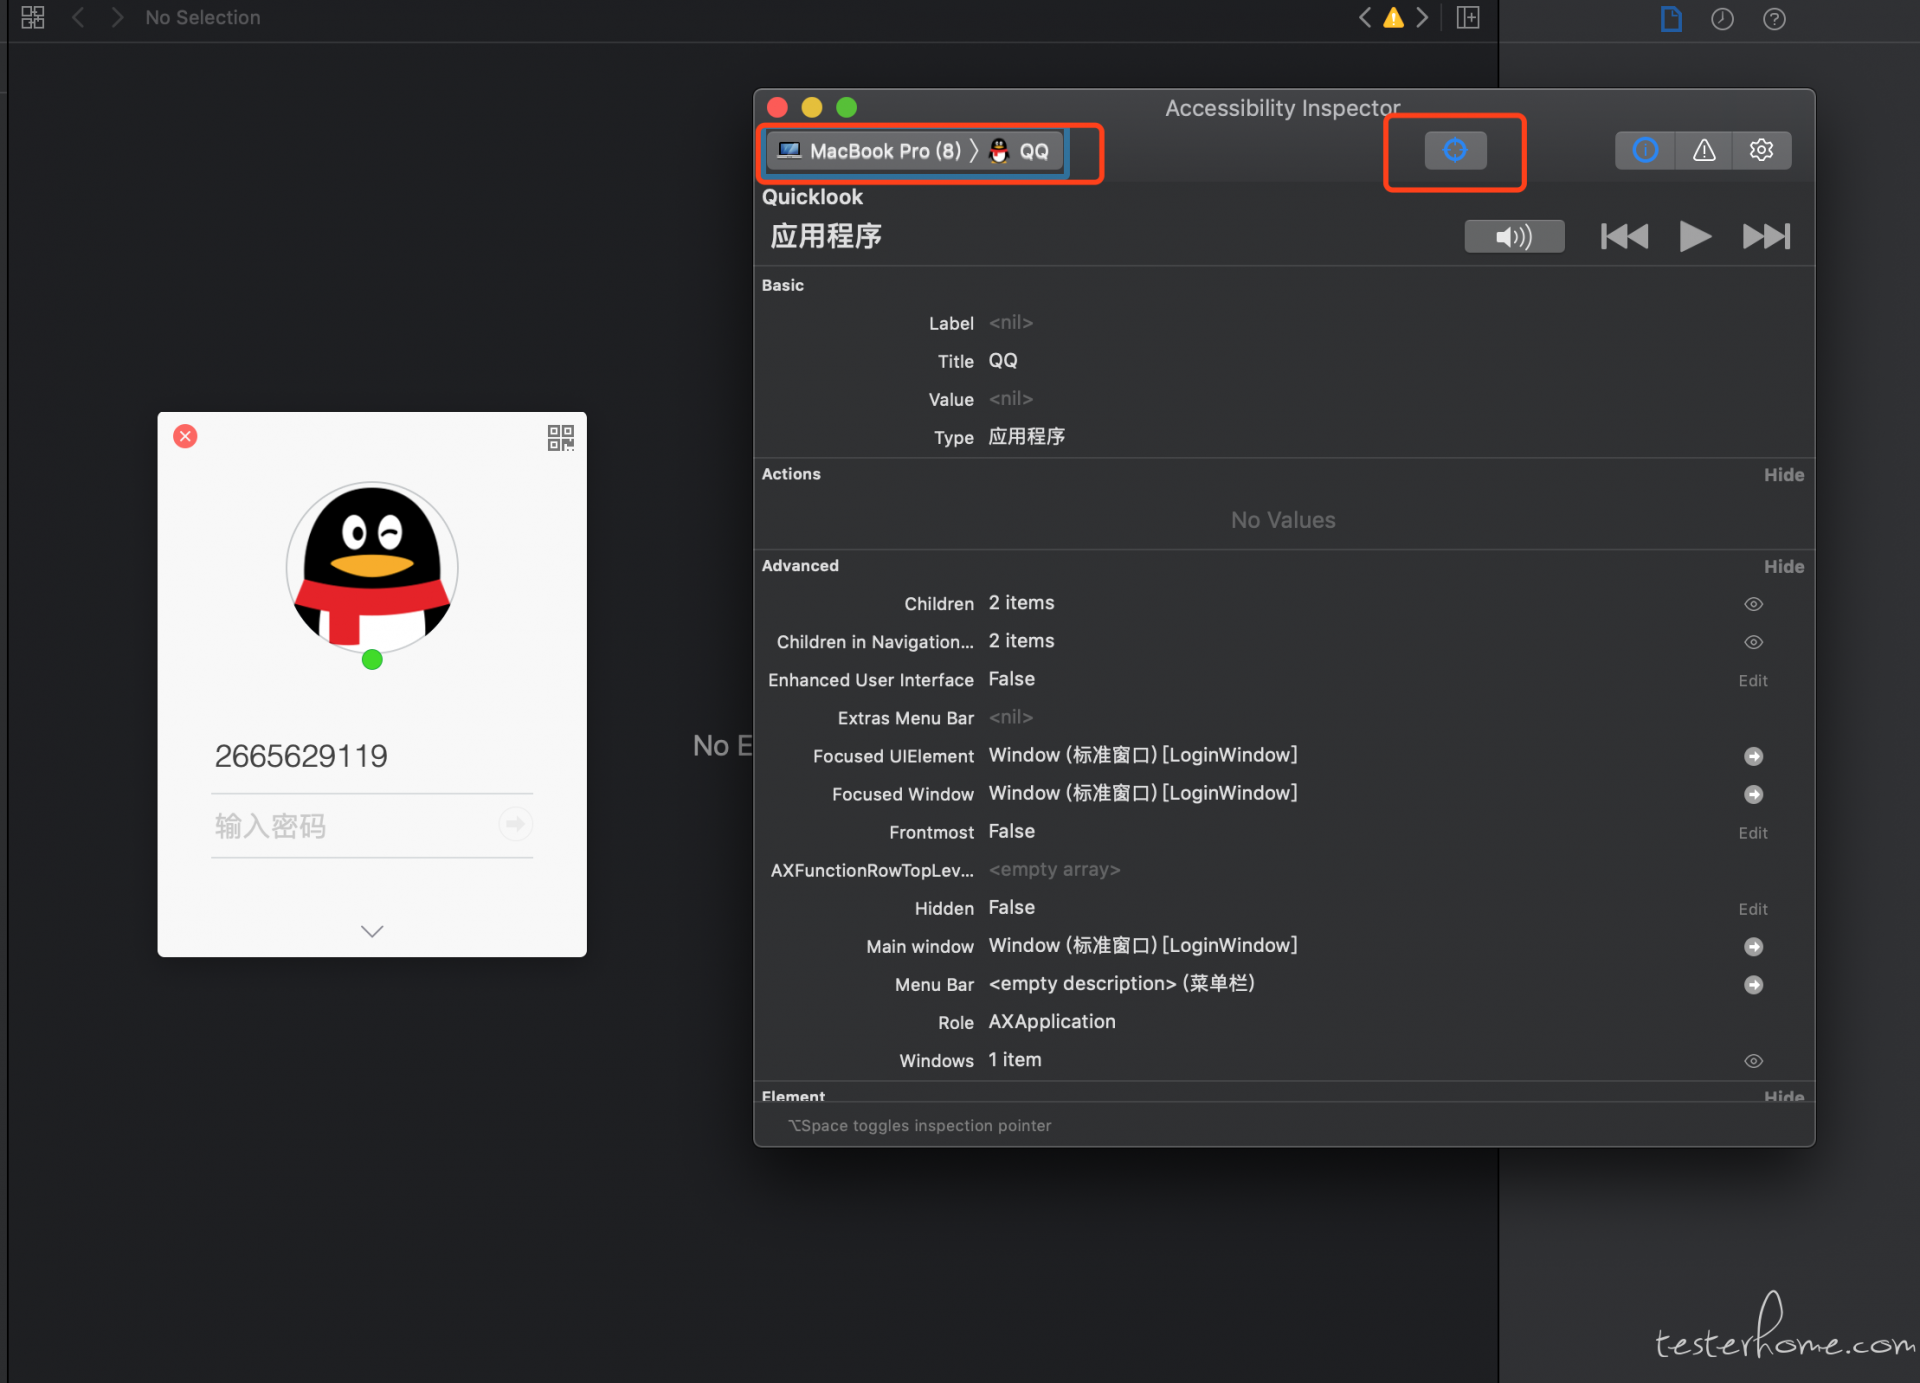Navigate to Focused Window via arrow
This screenshot has height=1383, width=1920.
click(x=1753, y=795)
